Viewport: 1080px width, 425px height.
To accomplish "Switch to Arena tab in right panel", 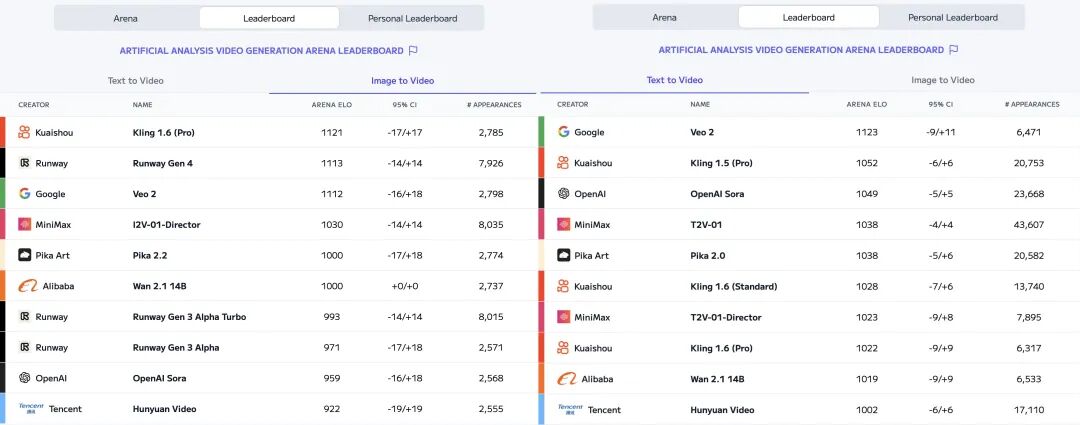I will tap(664, 18).
